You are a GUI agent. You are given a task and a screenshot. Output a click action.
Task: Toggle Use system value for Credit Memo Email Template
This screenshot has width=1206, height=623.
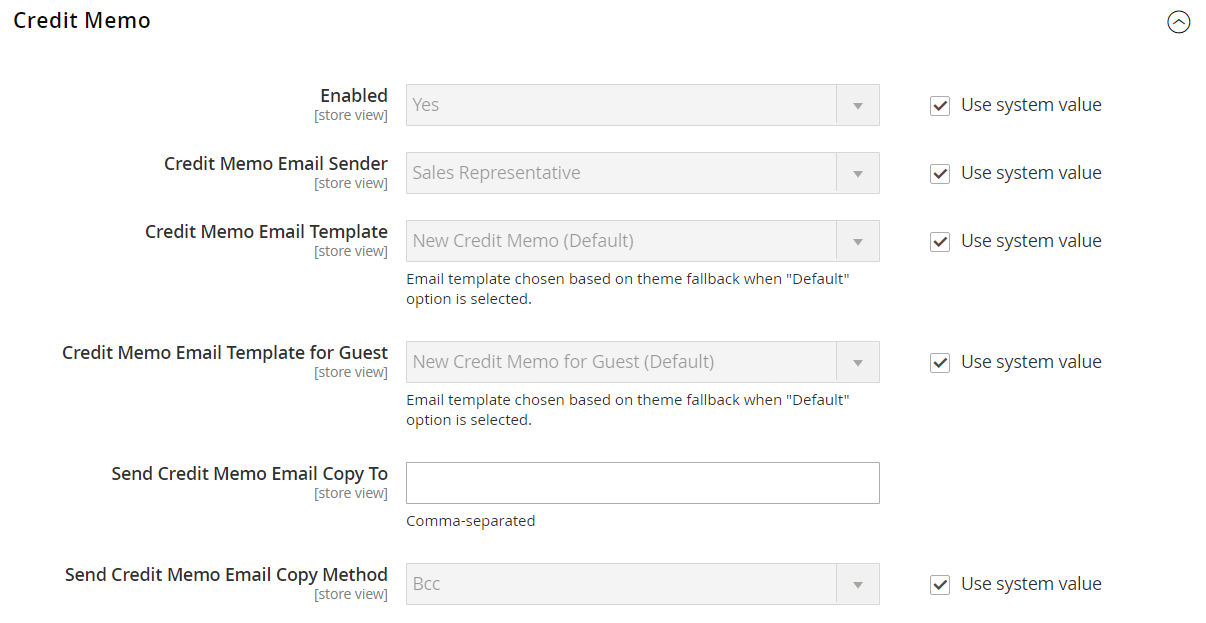[940, 242]
